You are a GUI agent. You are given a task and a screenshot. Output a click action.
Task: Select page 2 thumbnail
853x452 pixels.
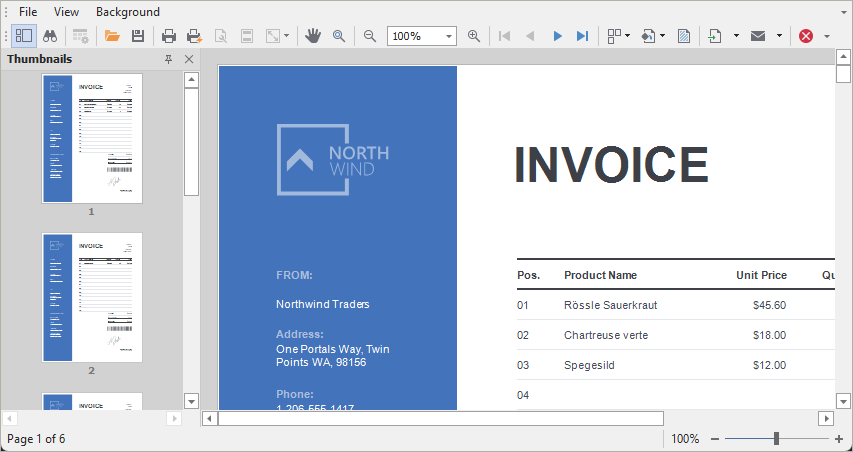(92, 298)
